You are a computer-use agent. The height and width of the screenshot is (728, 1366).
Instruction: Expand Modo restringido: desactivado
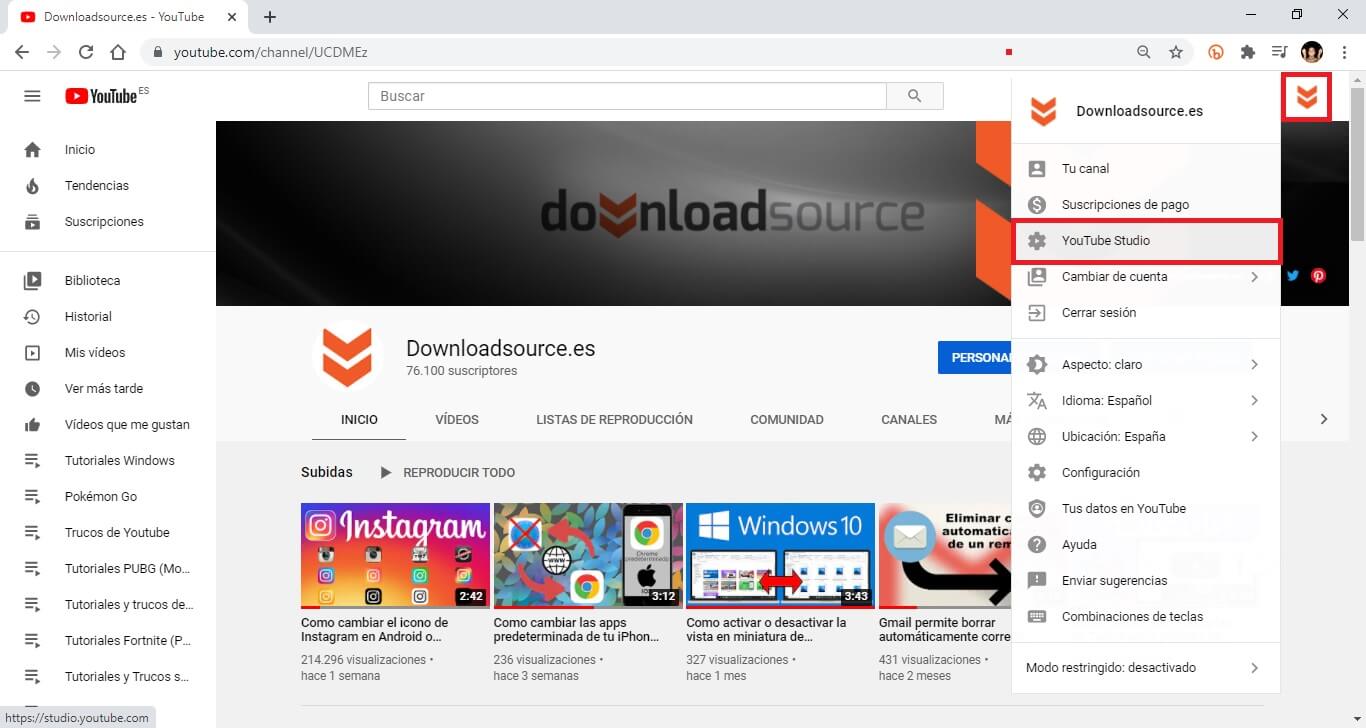pyautogui.click(x=1146, y=668)
